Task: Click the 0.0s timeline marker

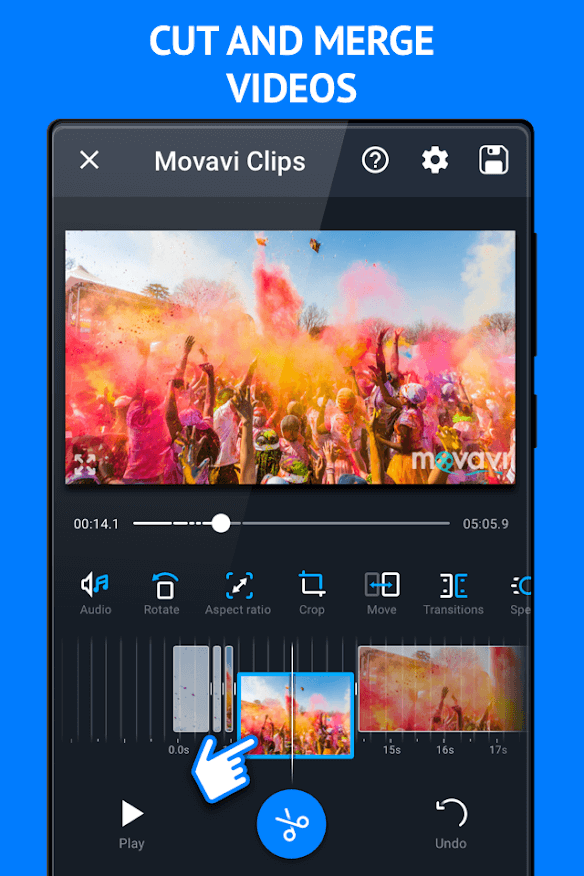Action: click(x=179, y=750)
